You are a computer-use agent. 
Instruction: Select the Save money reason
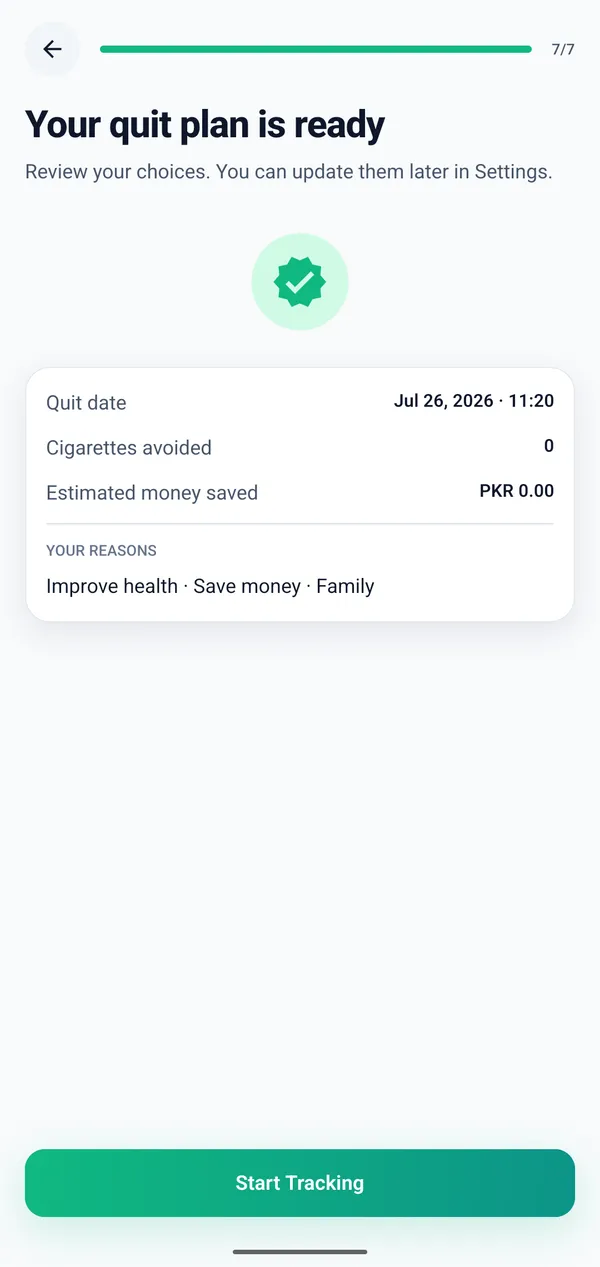pos(247,586)
